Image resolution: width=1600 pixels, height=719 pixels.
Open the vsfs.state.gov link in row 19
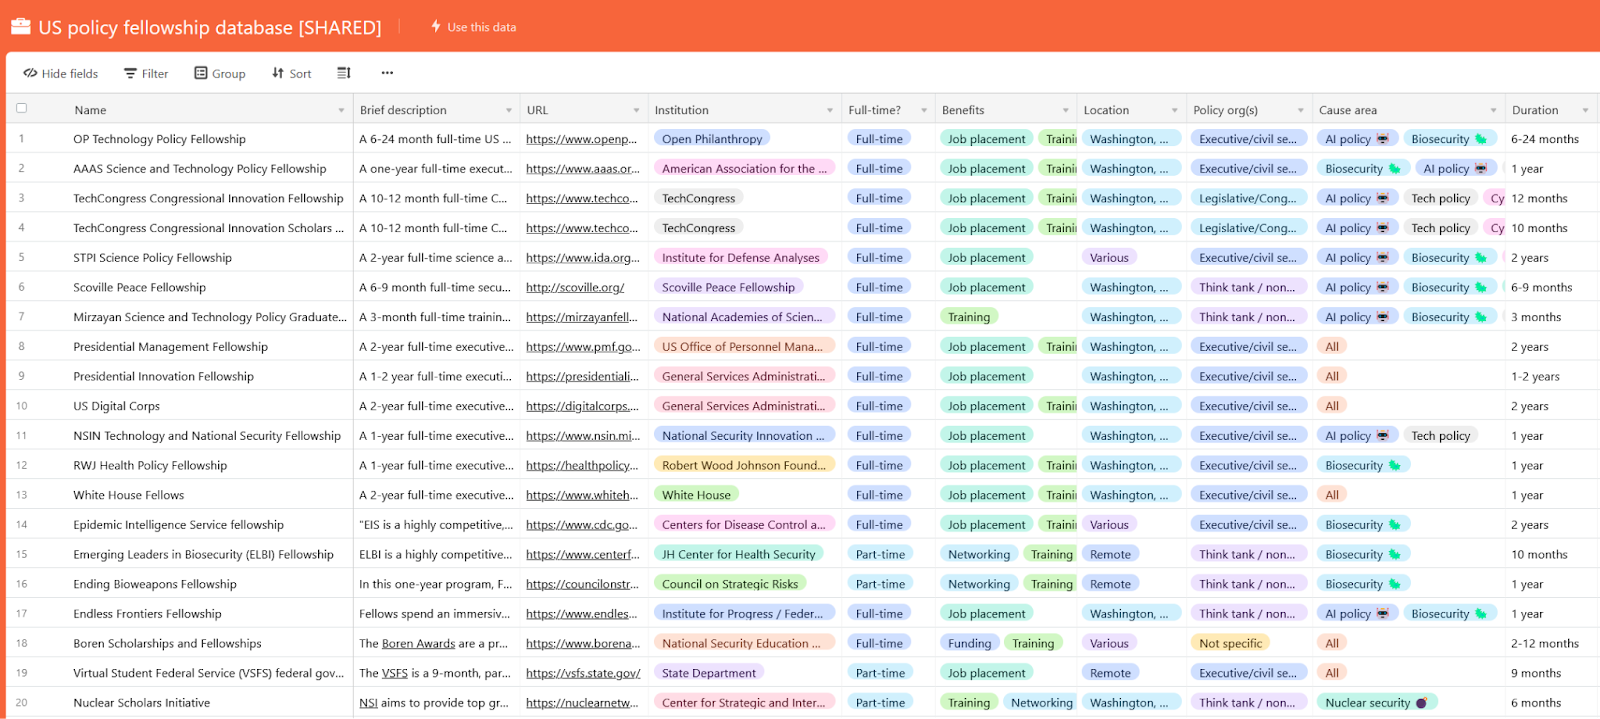click(583, 673)
